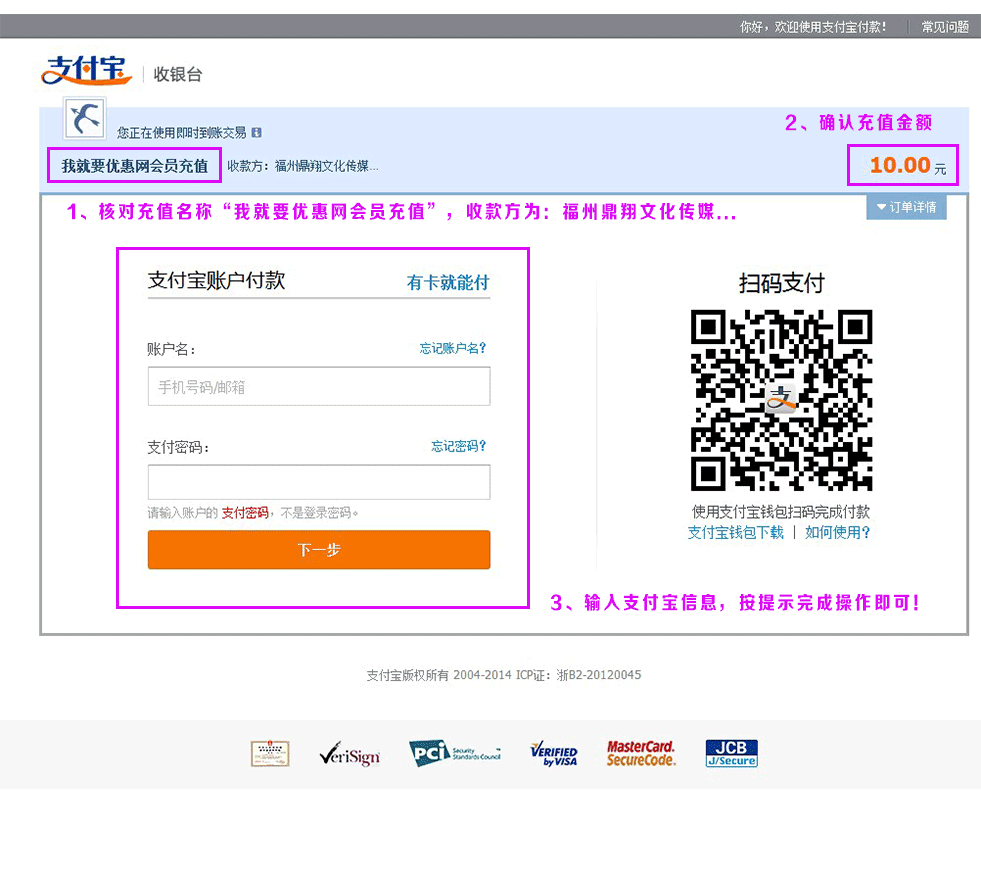Open the 常见问题 link
Image resolution: width=981 pixels, height=885 pixels.
point(945,27)
